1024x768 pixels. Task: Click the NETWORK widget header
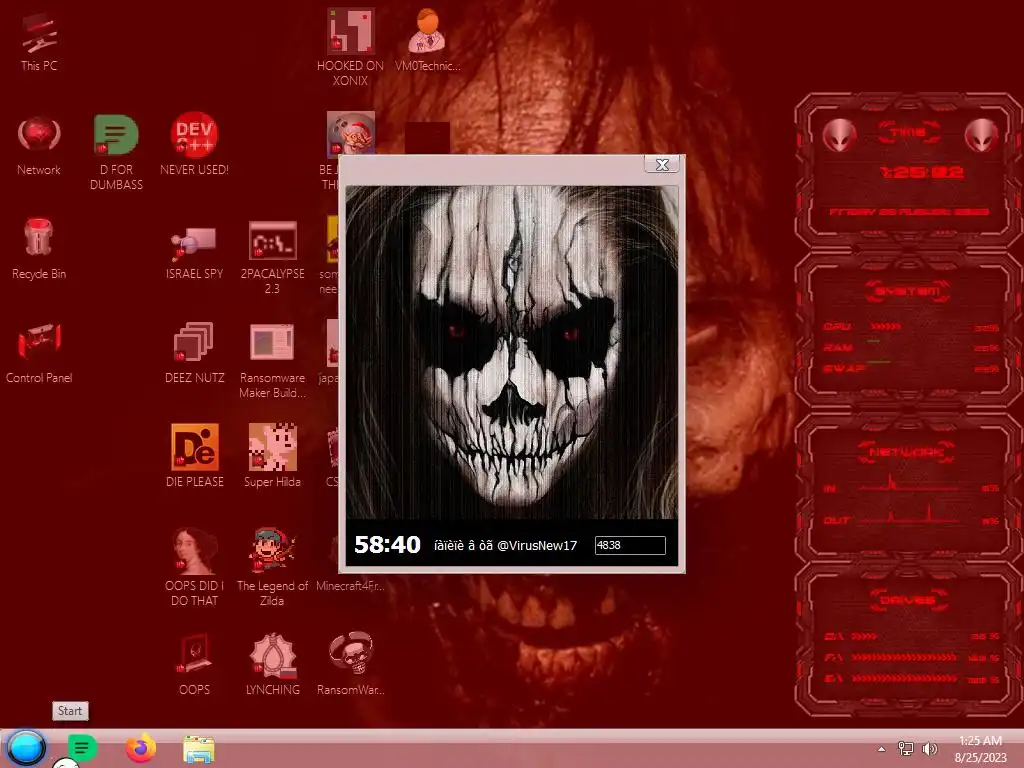[908, 452]
